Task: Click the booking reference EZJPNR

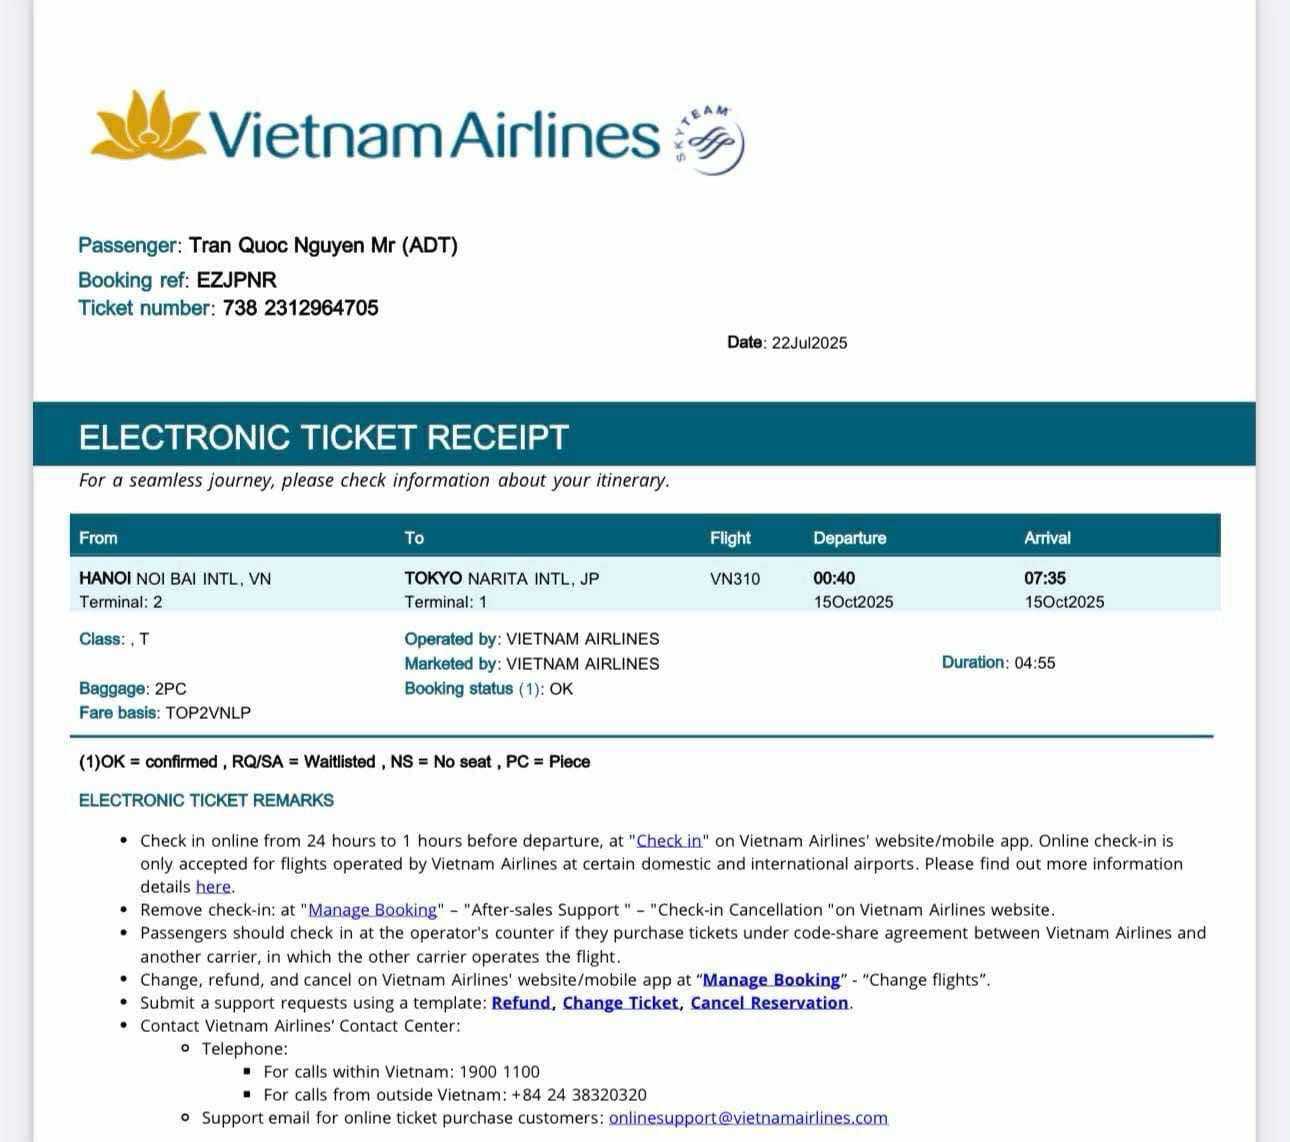Action: point(237,280)
